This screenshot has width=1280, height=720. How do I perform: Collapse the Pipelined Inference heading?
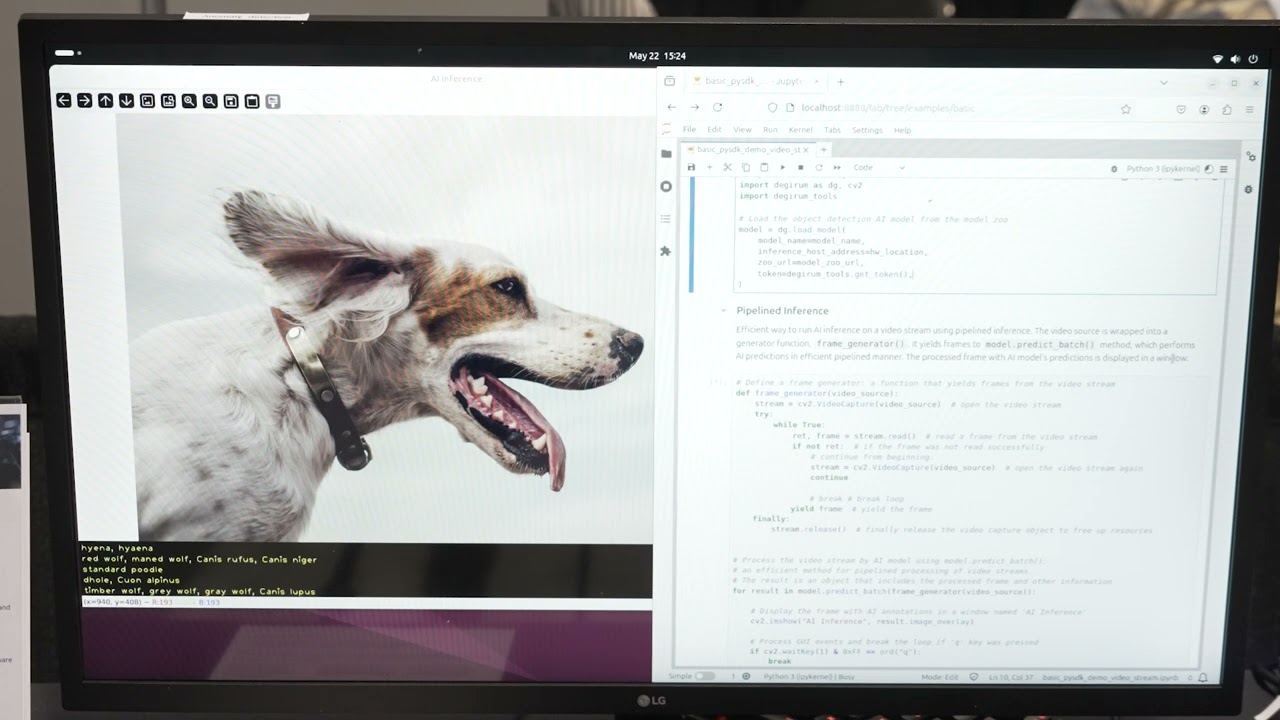coord(723,311)
